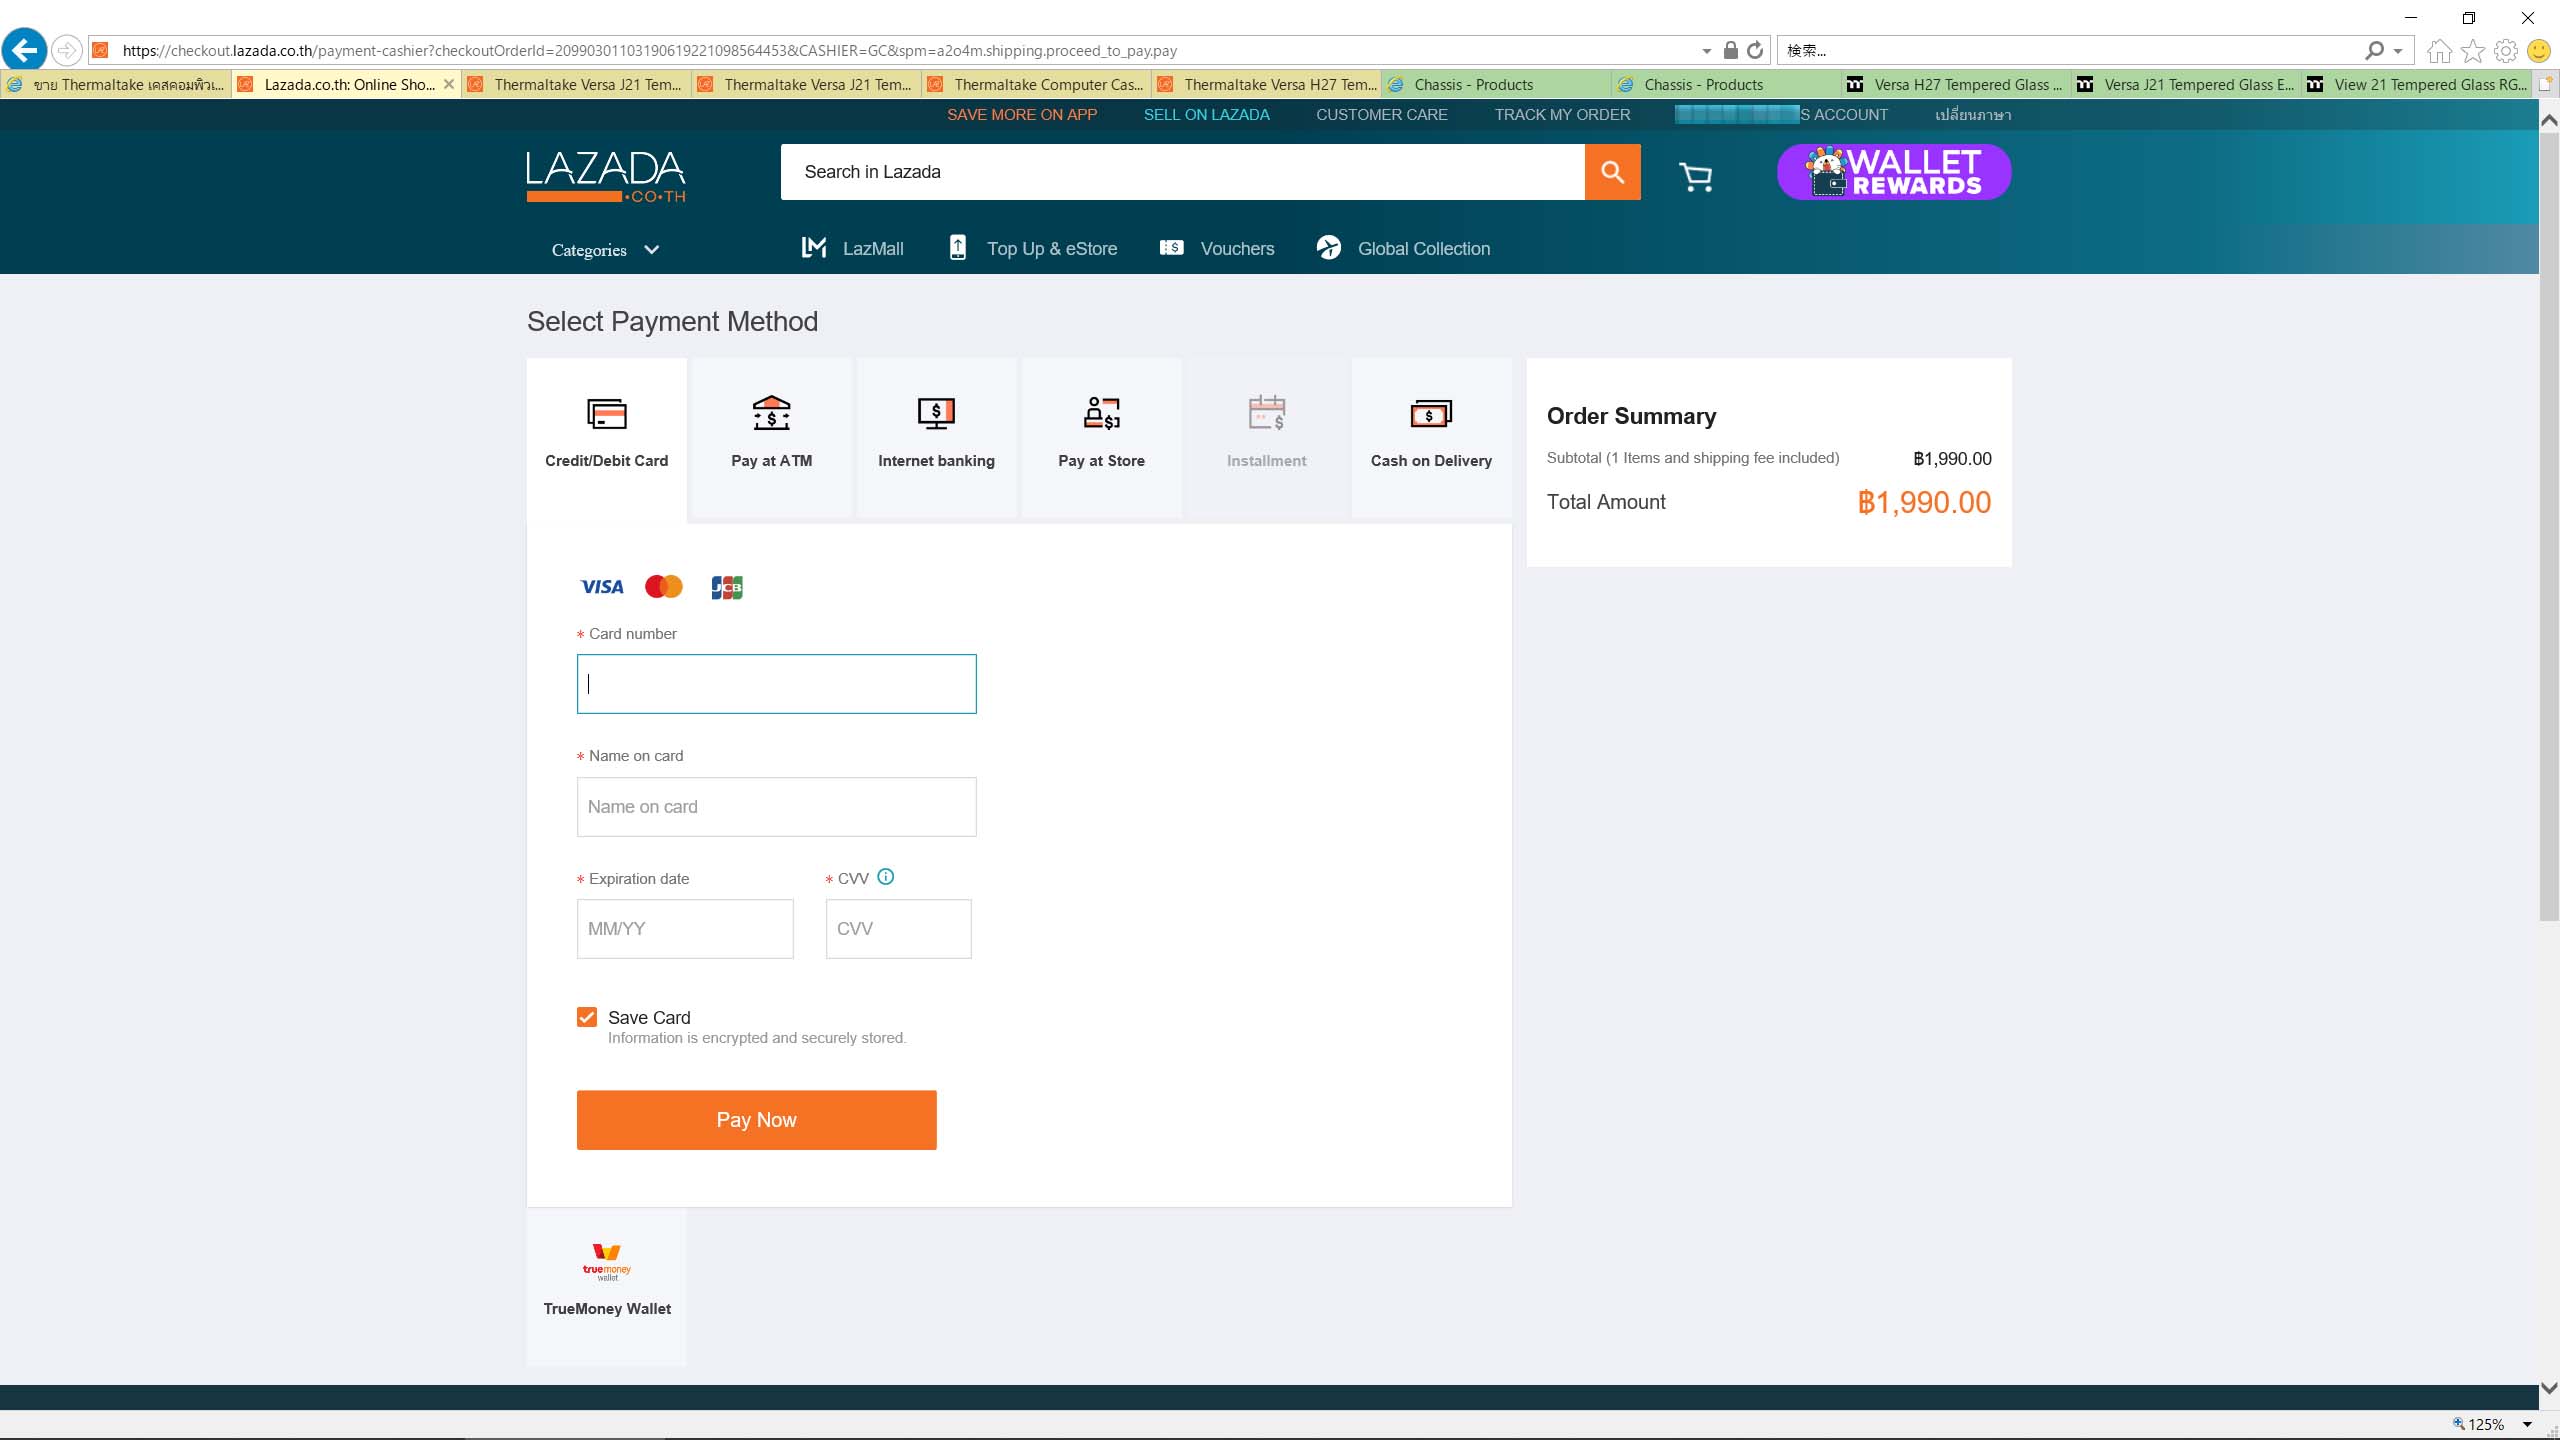The height and width of the screenshot is (1440, 2560).
Task: Click SAVE MORE ON APP link
Action: [1022, 115]
